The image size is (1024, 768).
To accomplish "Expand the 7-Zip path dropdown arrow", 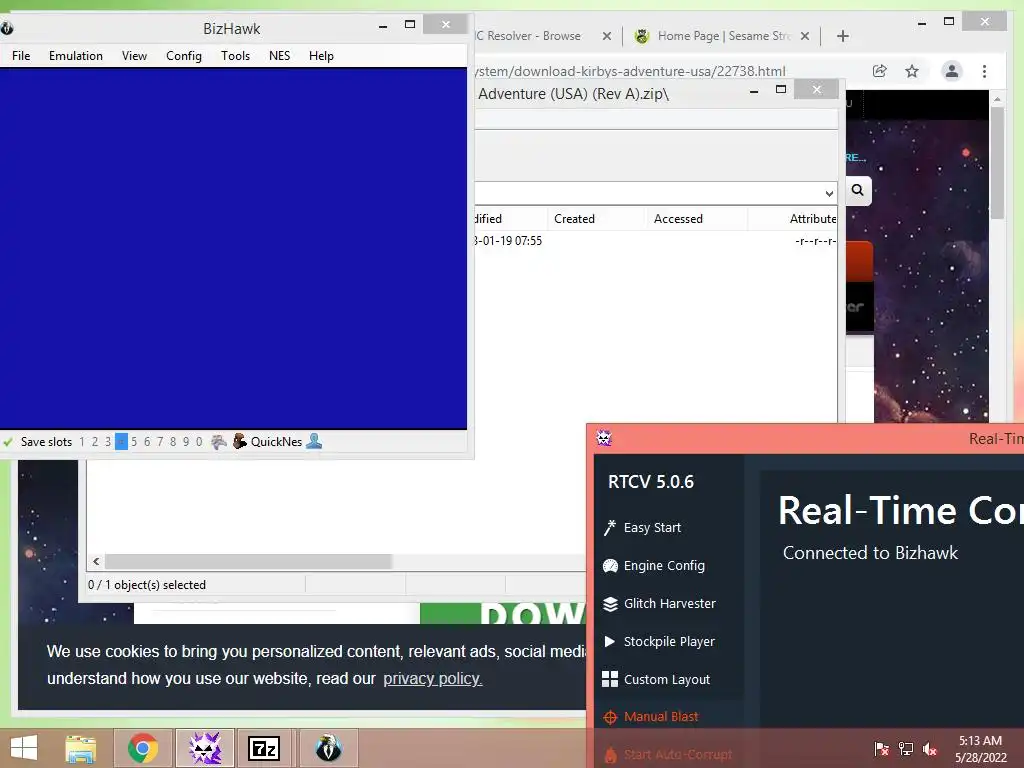I will point(829,193).
